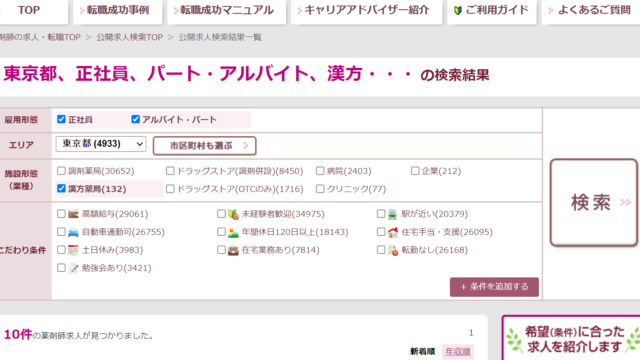640x360 pixels.
Task: Click the 市区町村も選ぶ button
Action: (204, 146)
